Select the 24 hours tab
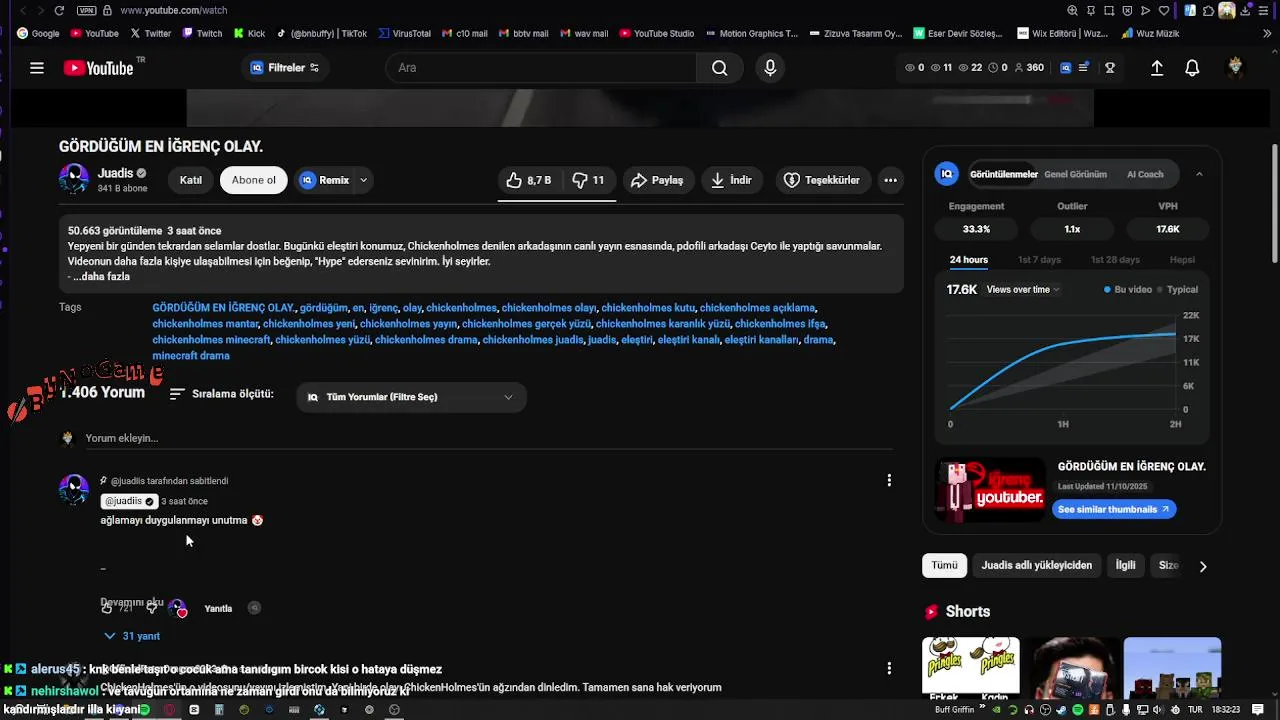This screenshot has width=1280, height=720. 968,259
